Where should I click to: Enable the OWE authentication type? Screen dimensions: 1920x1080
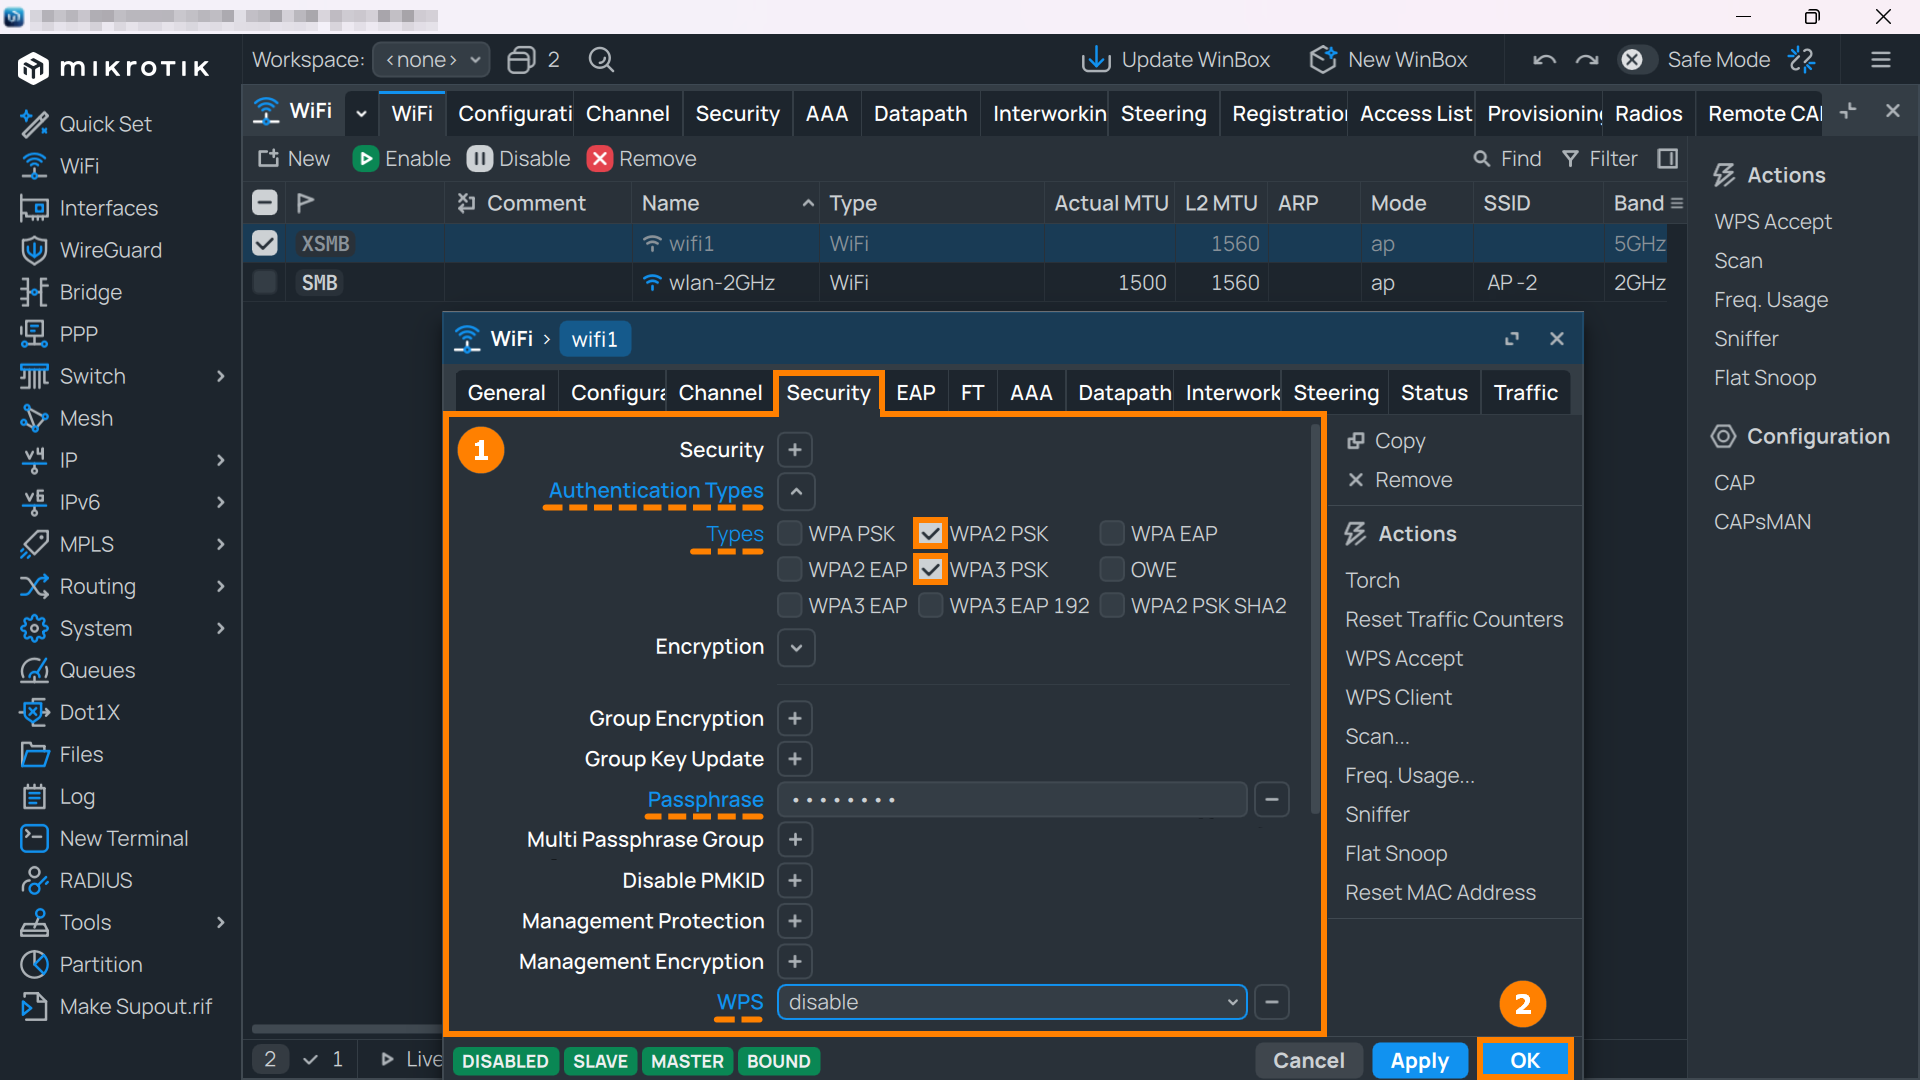coord(1111,570)
